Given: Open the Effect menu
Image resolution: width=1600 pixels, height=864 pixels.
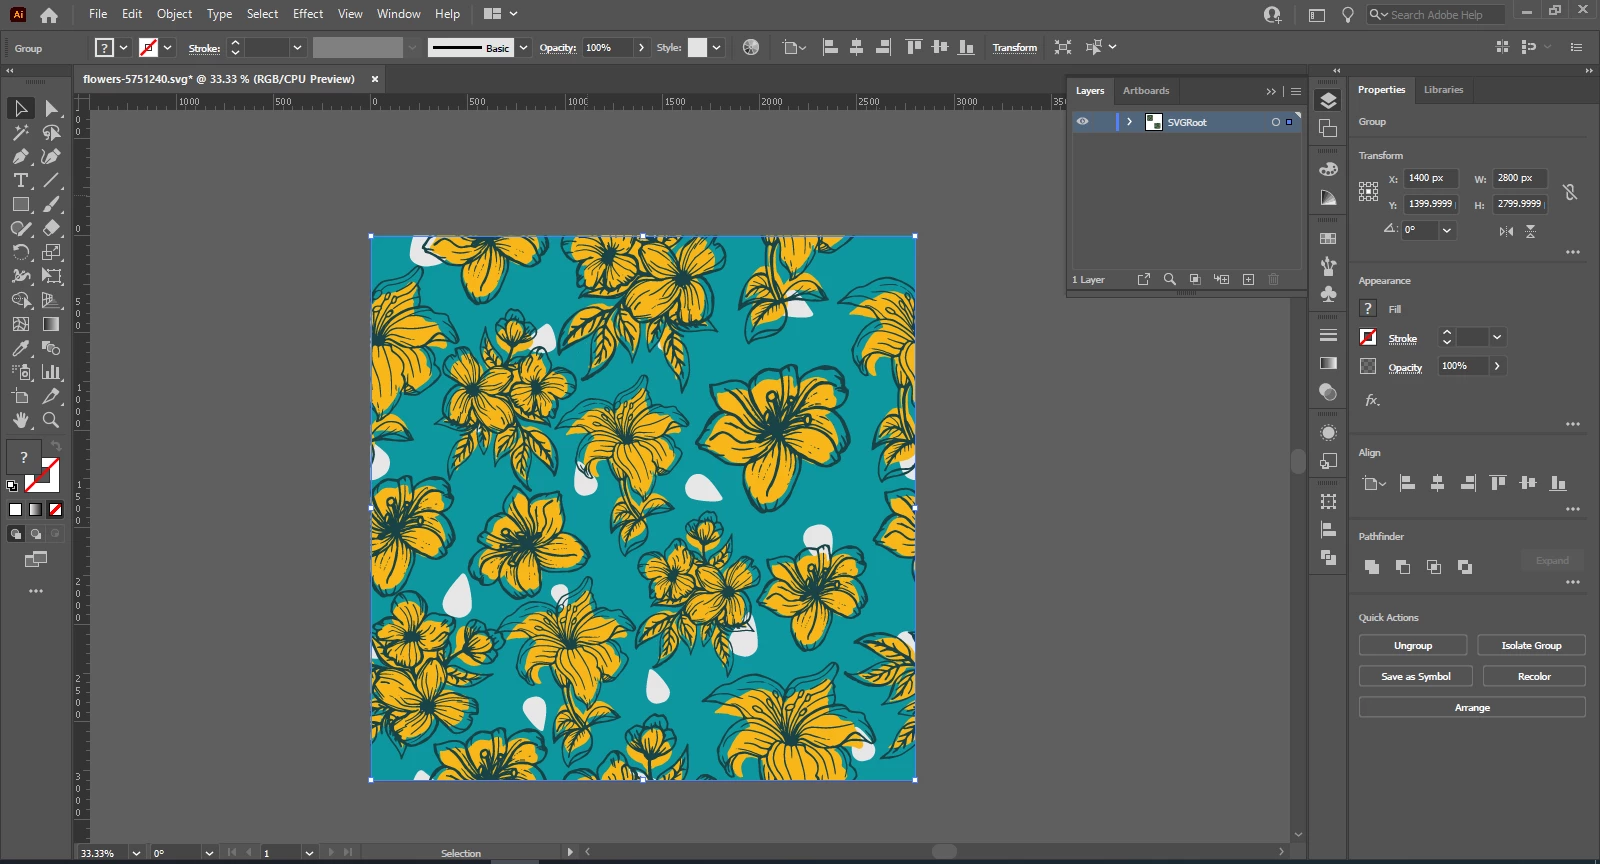Looking at the screenshot, I should click(x=308, y=14).
